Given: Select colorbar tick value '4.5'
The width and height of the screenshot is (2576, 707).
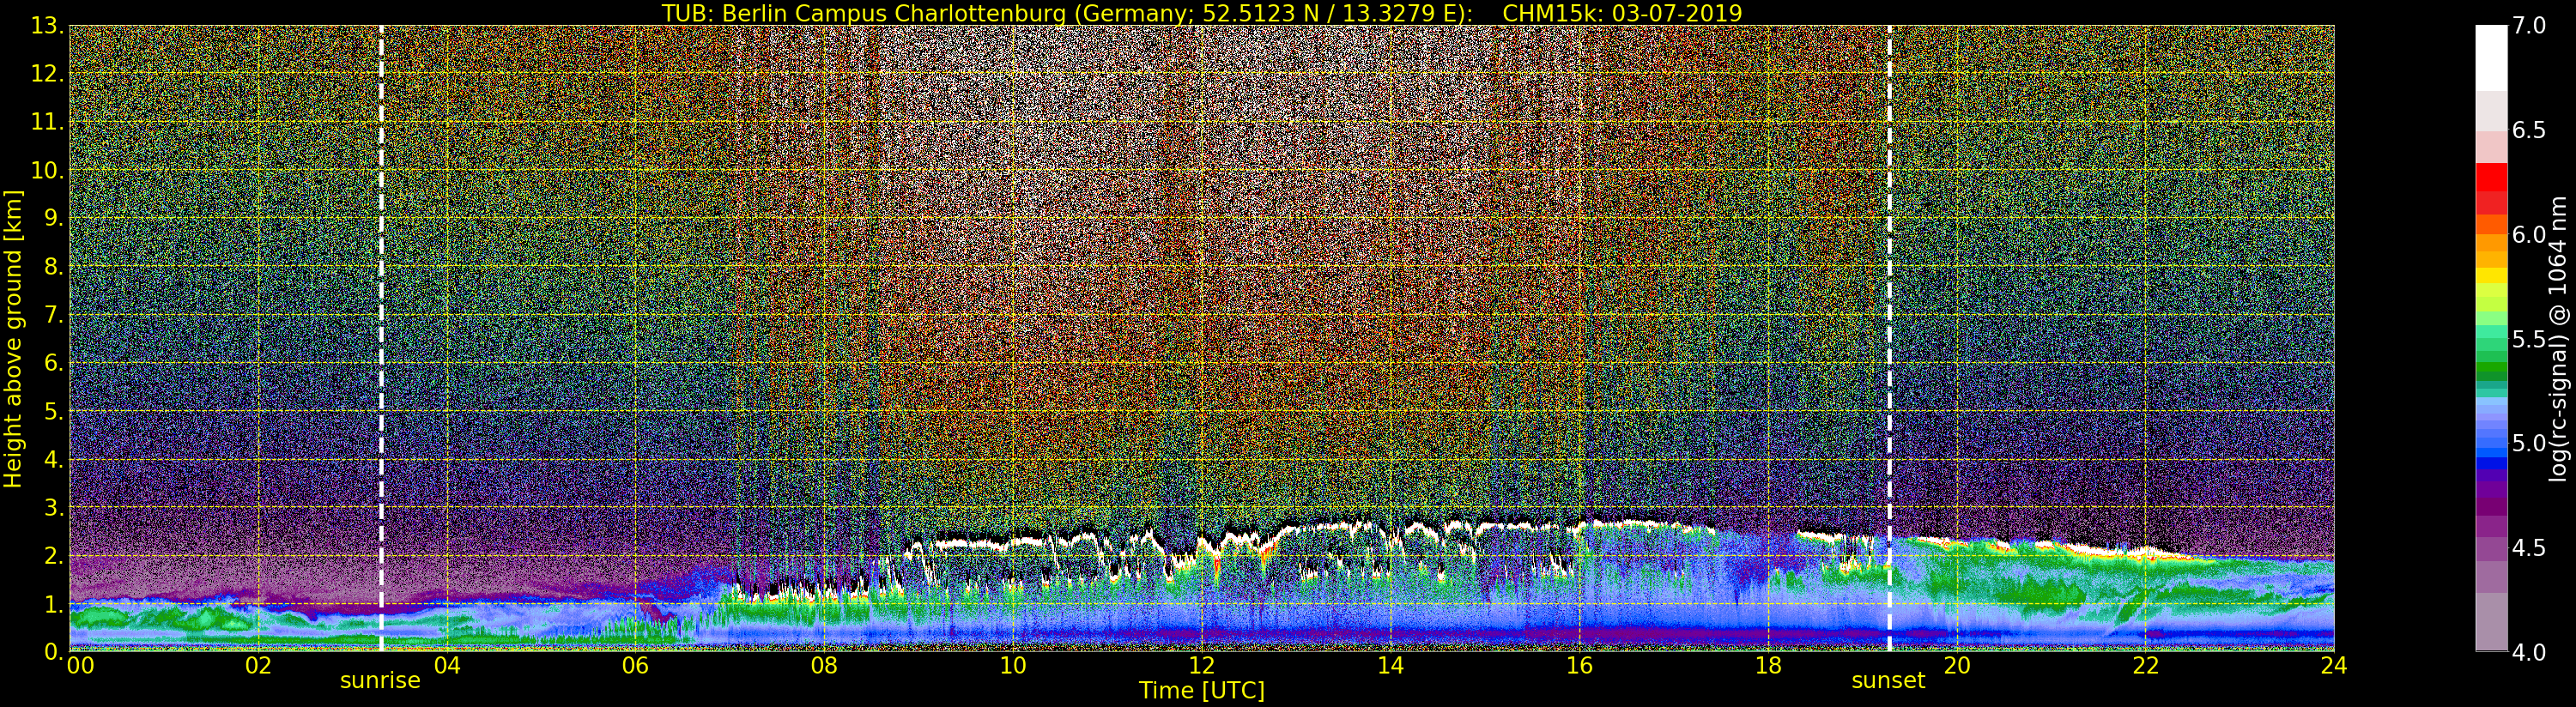Looking at the screenshot, I should [2530, 547].
